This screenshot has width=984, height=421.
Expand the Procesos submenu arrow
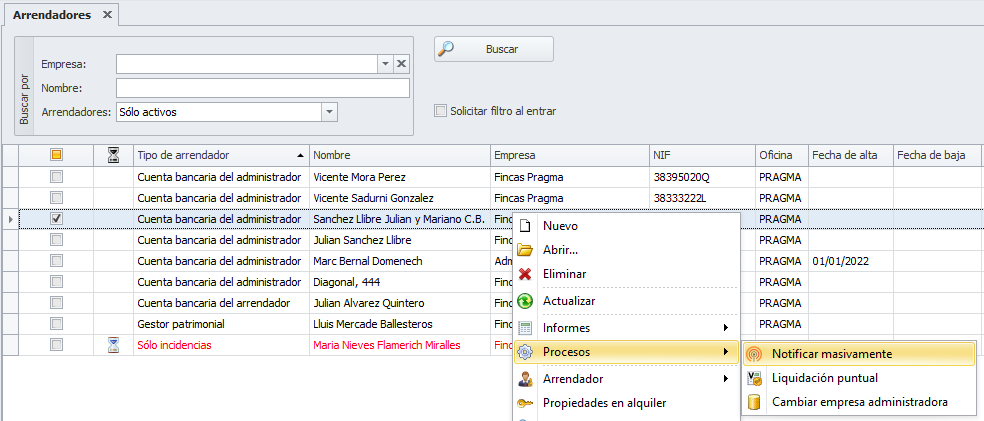[x=725, y=353]
